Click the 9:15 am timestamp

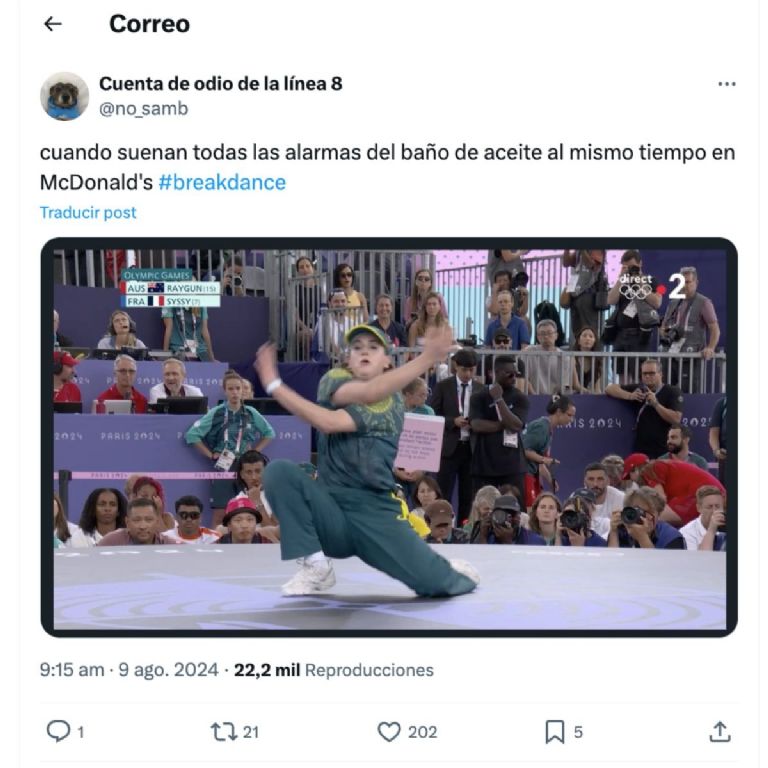click(72, 670)
